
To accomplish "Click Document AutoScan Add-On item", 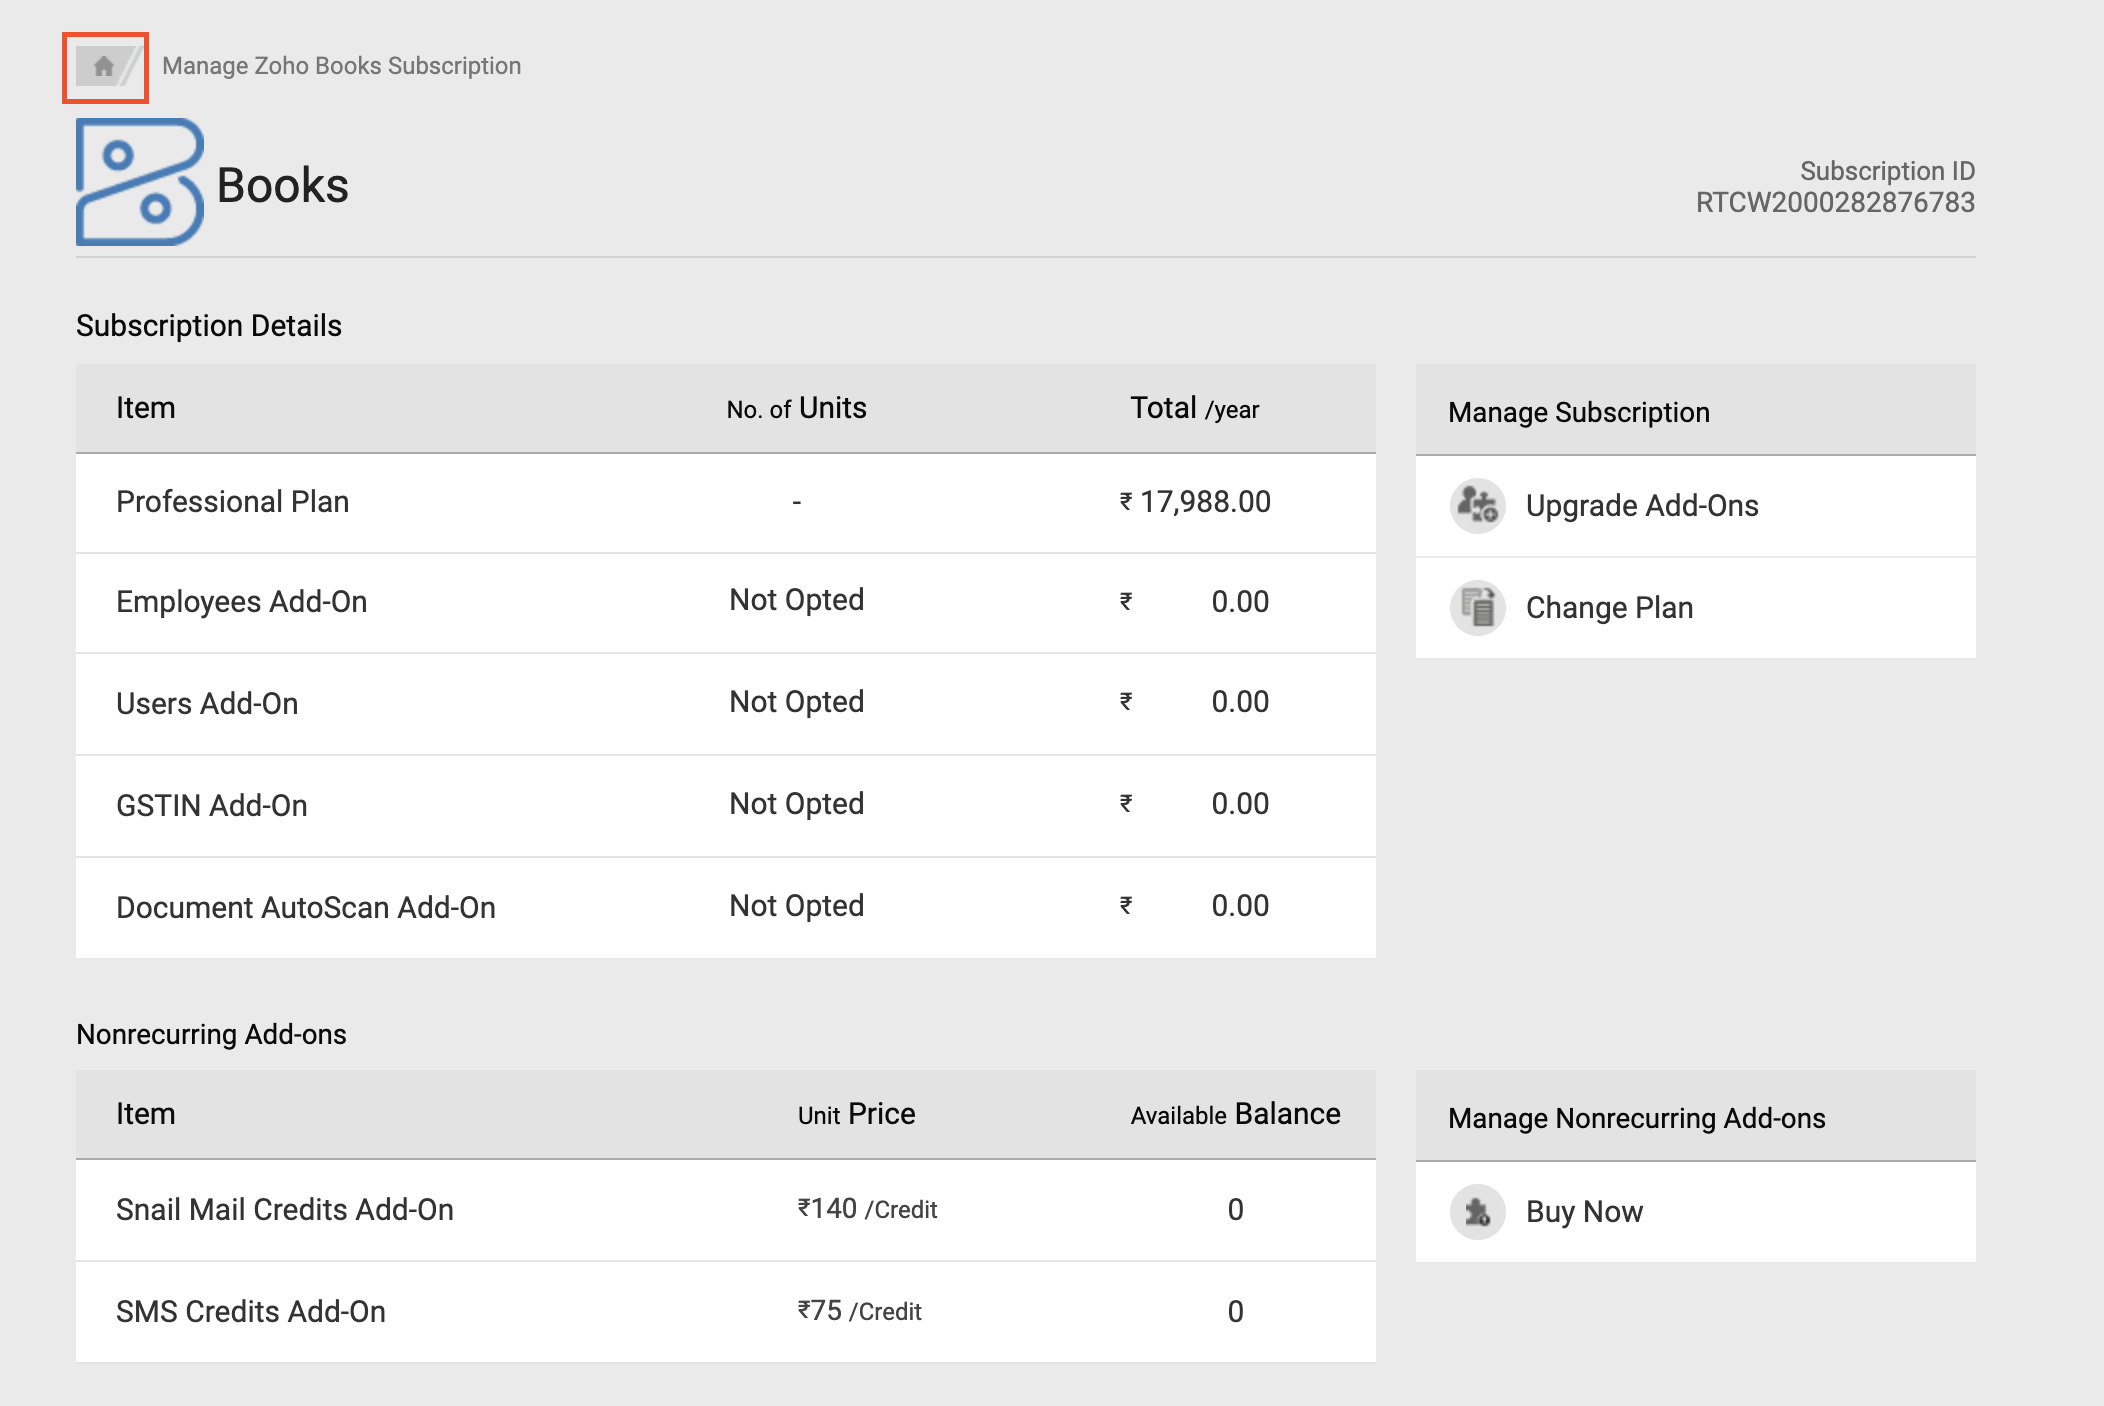I will click(x=305, y=908).
